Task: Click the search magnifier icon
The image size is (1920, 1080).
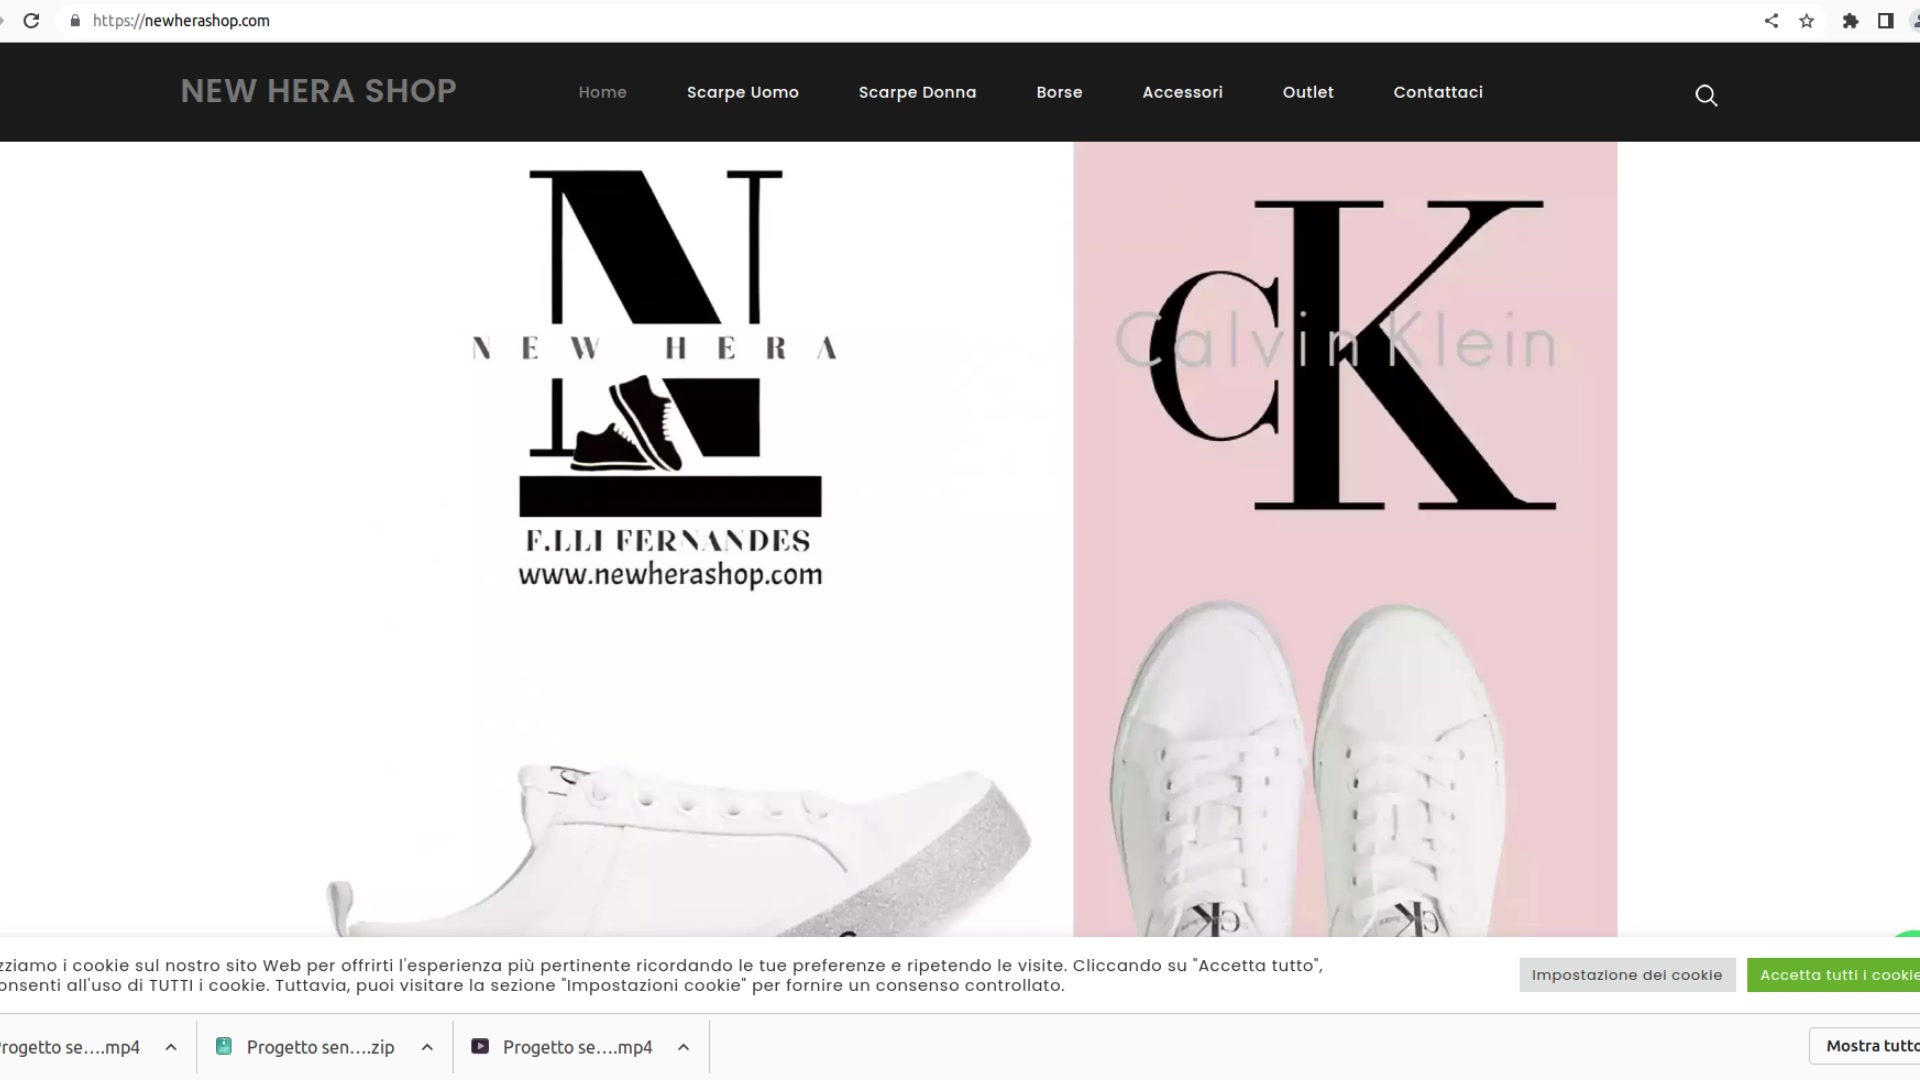Action: coord(1706,95)
